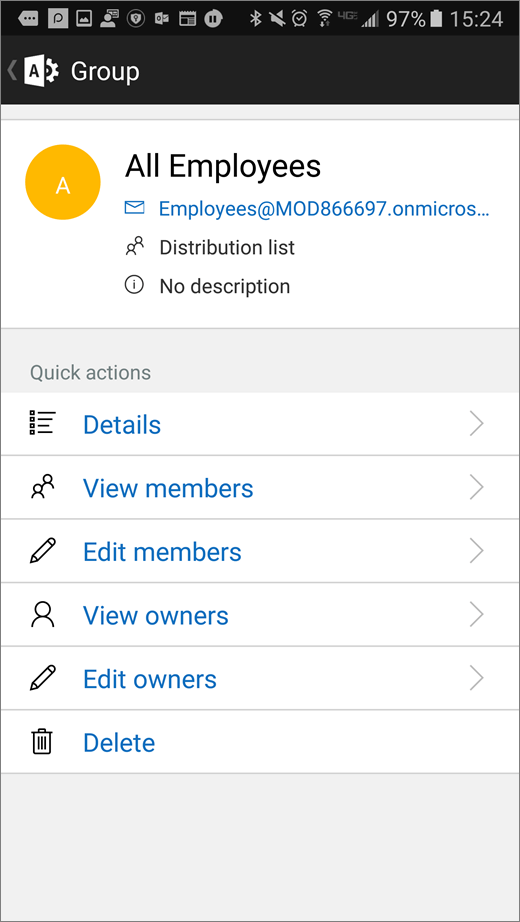Open the Employees@MOD866697 email link

(324, 209)
